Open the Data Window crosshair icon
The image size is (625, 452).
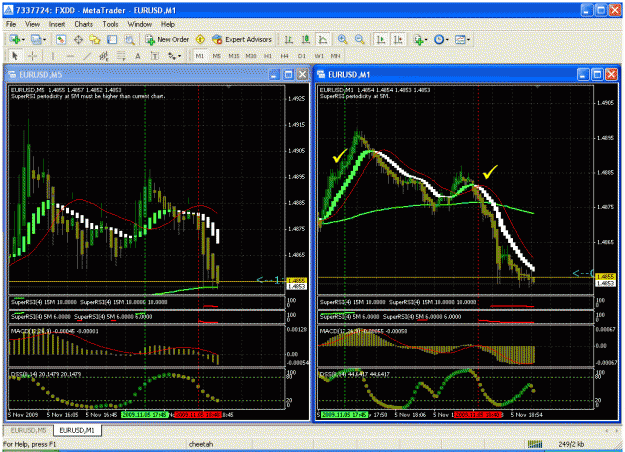pos(78,39)
